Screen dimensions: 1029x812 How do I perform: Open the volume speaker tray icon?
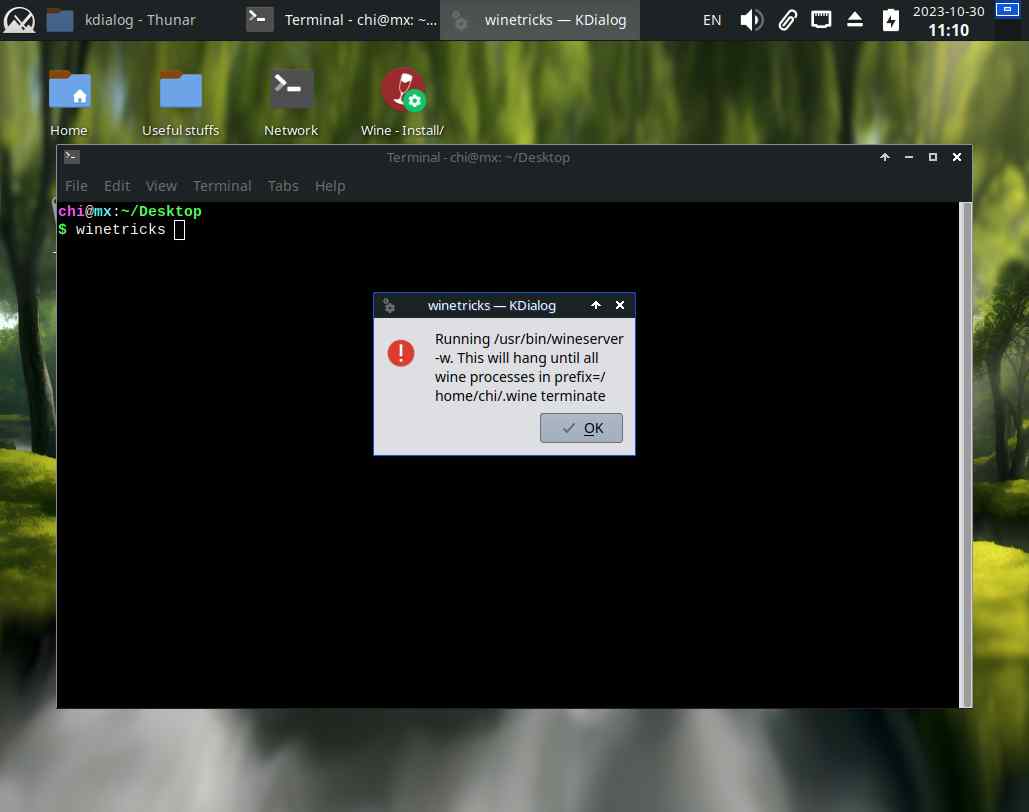751,20
